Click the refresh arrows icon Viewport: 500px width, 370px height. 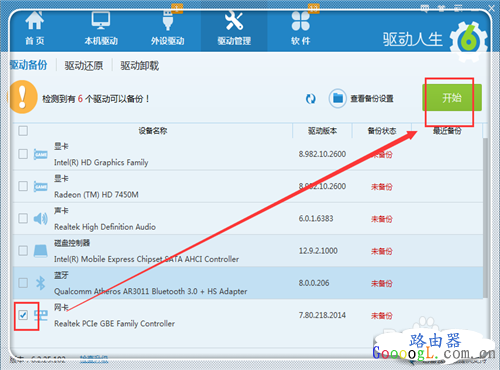pyautogui.click(x=311, y=99)
